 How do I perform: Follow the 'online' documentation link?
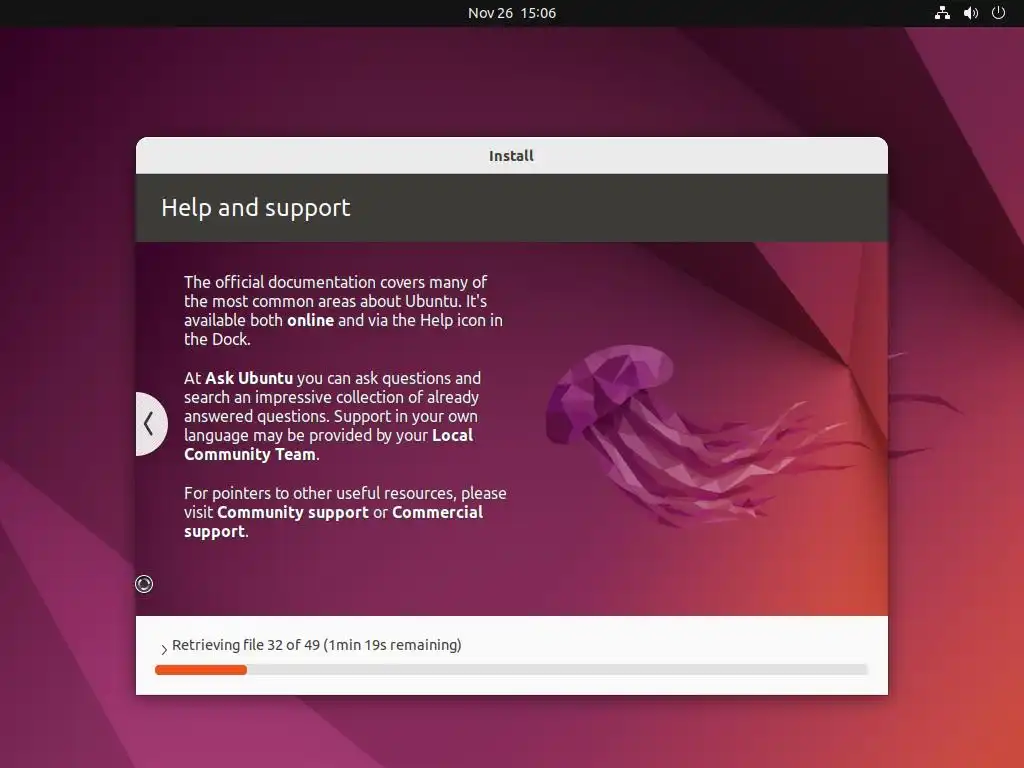(x=310, y=320)
